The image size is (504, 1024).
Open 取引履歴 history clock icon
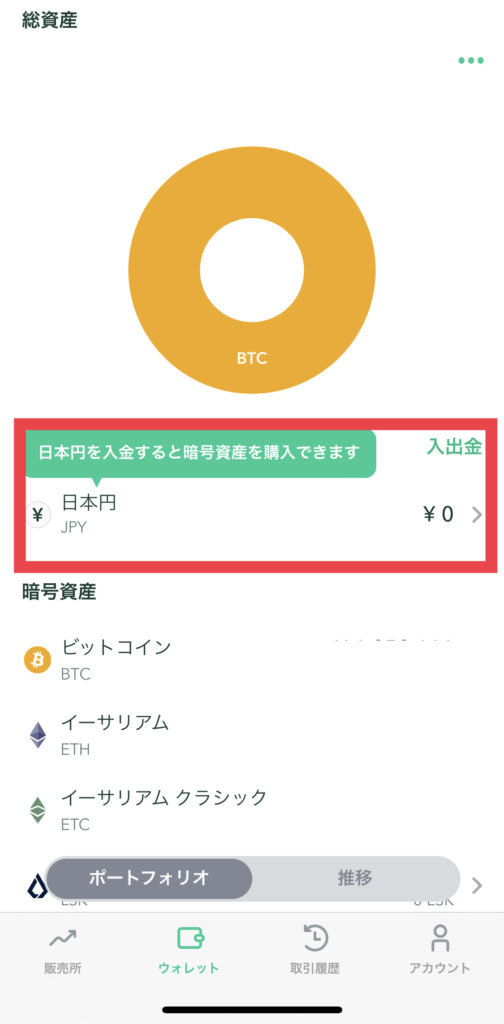pyautogui.click(x=315, y=938)
